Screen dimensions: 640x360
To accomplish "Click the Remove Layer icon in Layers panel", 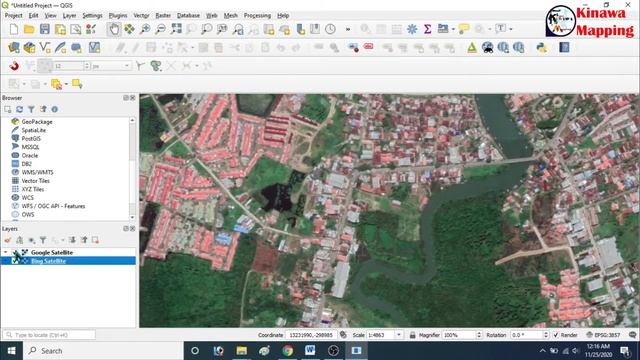I will tap(95, 240).
